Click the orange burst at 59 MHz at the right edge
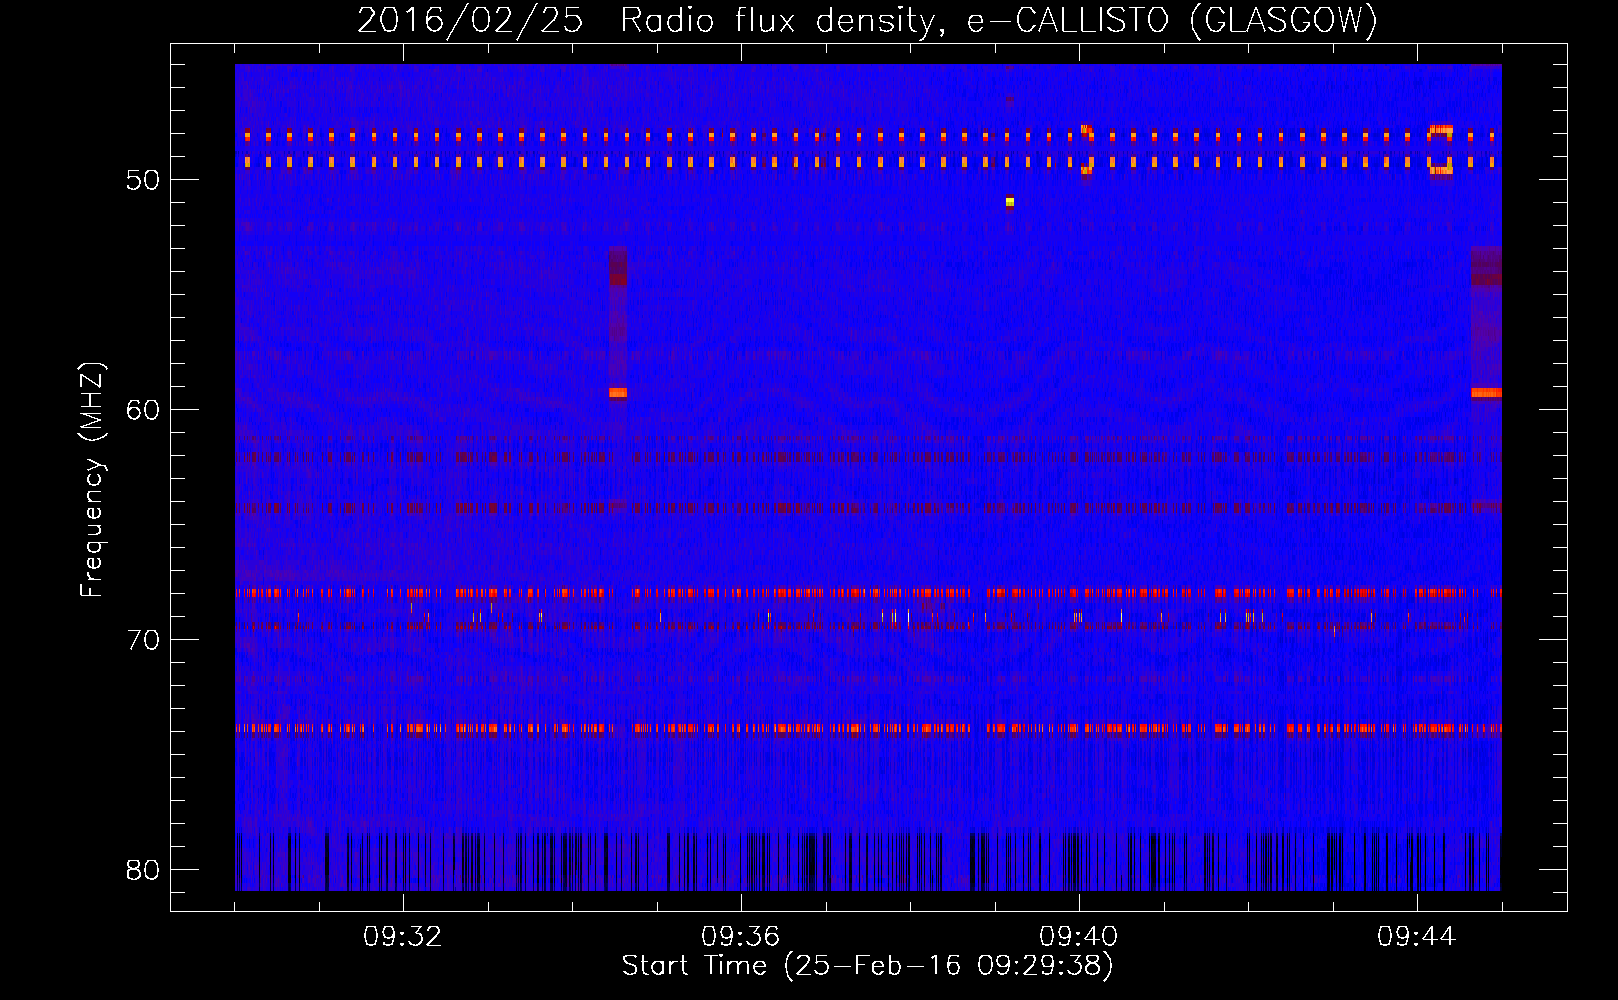 pyautogui.click(x=1486, y=393)
